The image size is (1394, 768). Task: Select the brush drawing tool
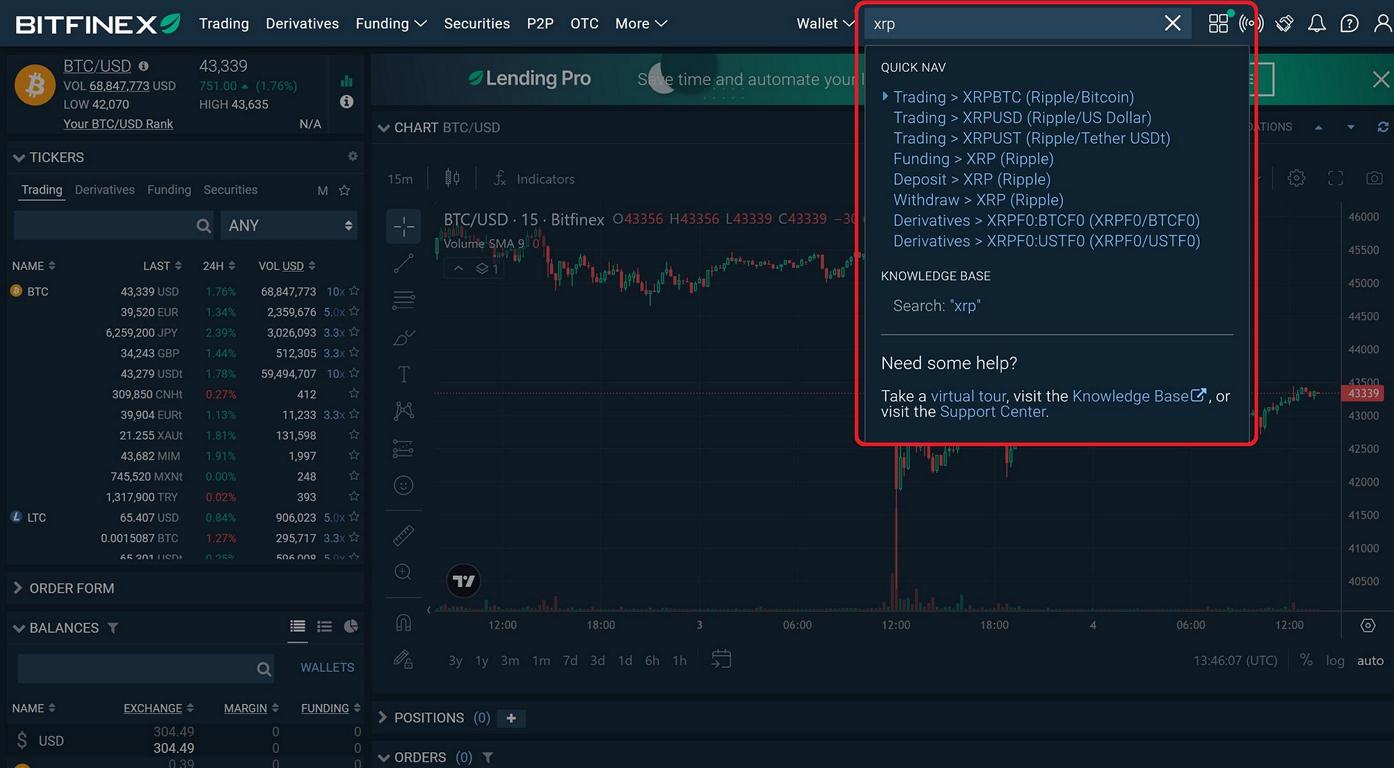pyautogui.click(x=404, y=337)
